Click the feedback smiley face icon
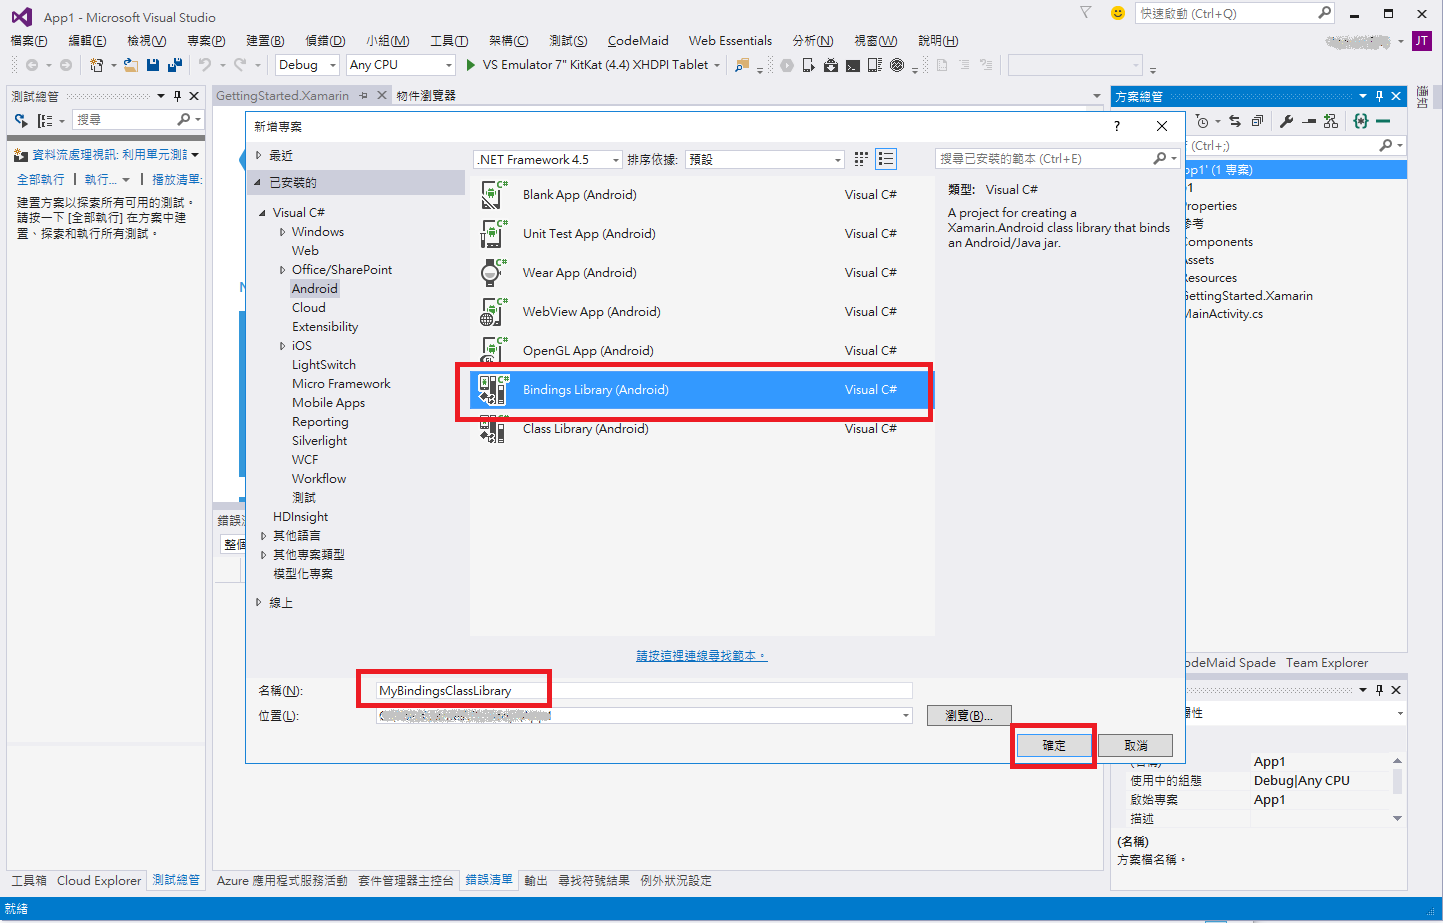The width and height of the screenshot is (1443, 923). 1118,13
